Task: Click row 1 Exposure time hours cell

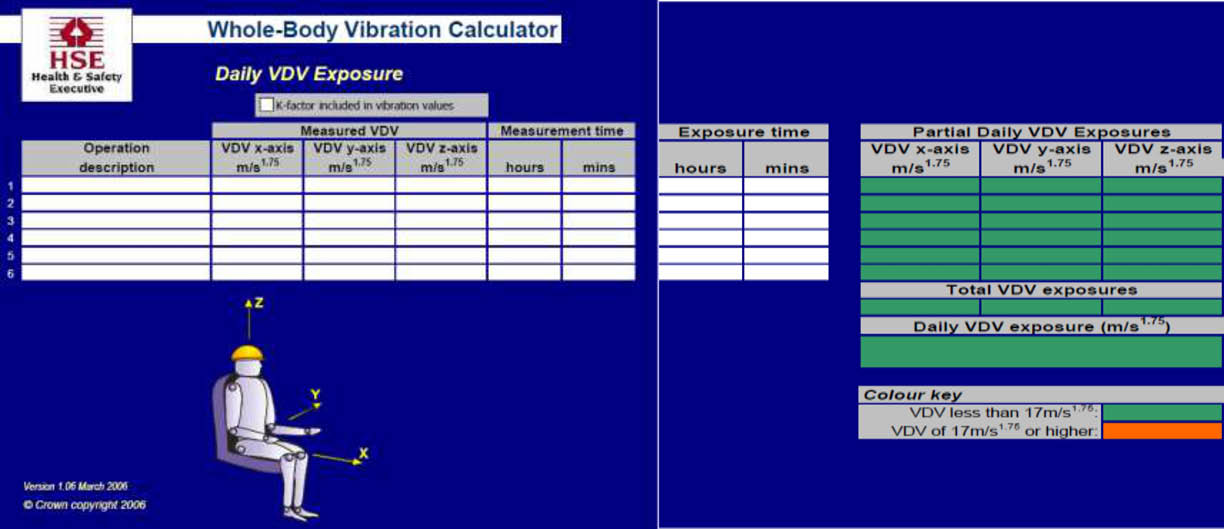Action: [x=700, y=185]
